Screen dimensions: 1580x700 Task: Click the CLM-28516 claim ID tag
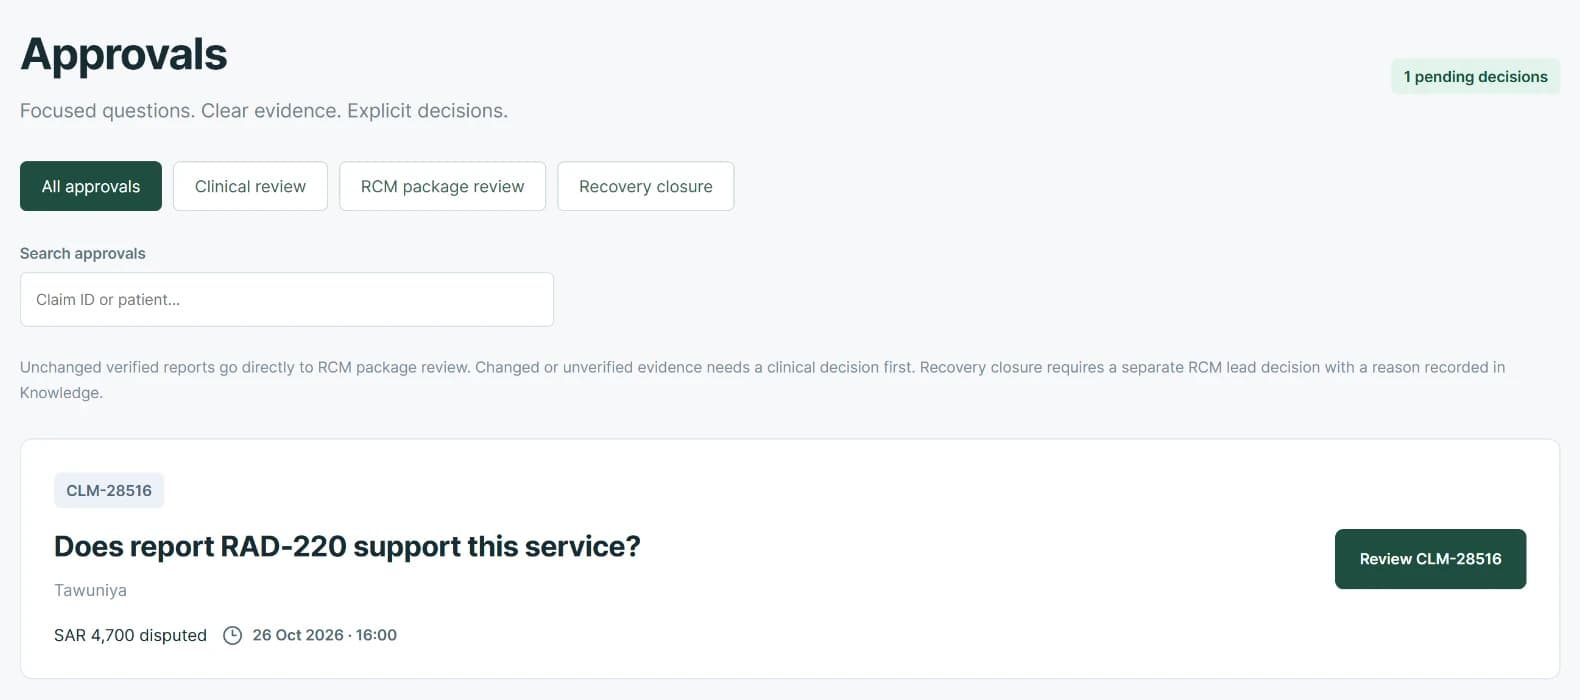(x=109, y=490)
